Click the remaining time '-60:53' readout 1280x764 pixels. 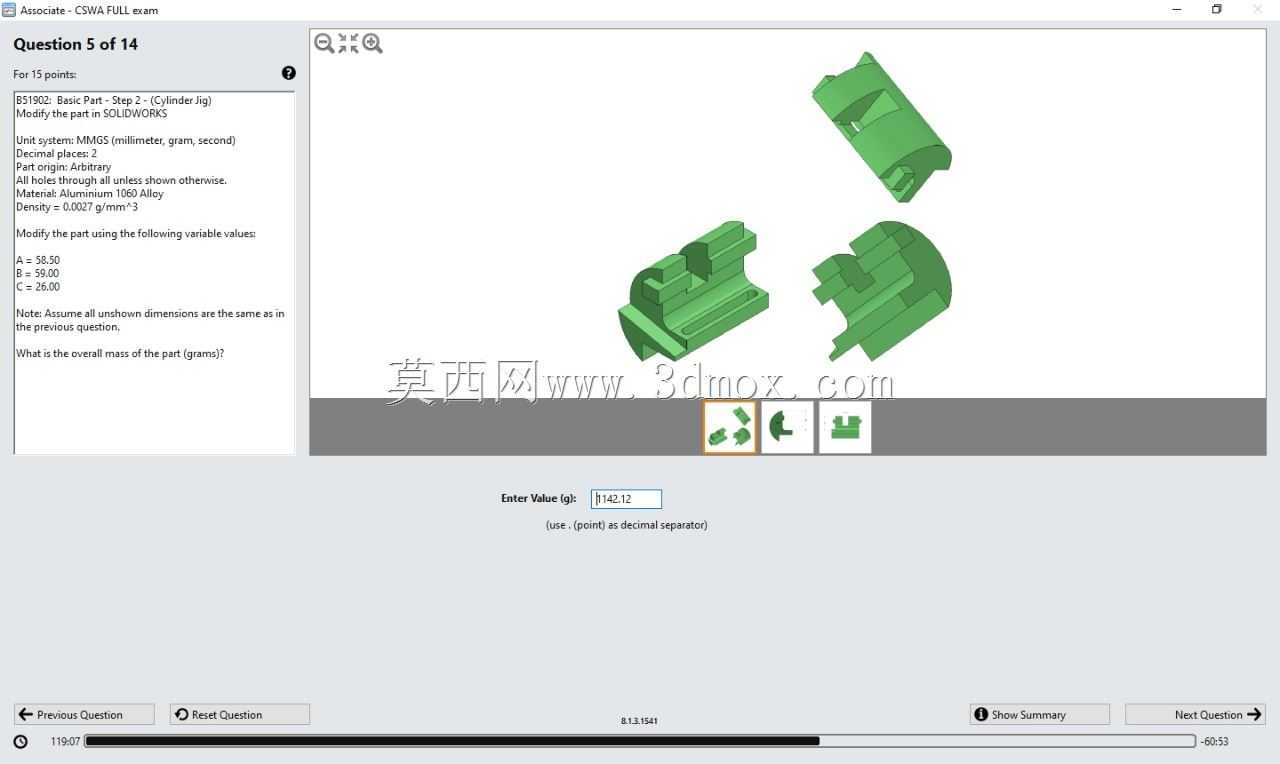(1214, 742)
